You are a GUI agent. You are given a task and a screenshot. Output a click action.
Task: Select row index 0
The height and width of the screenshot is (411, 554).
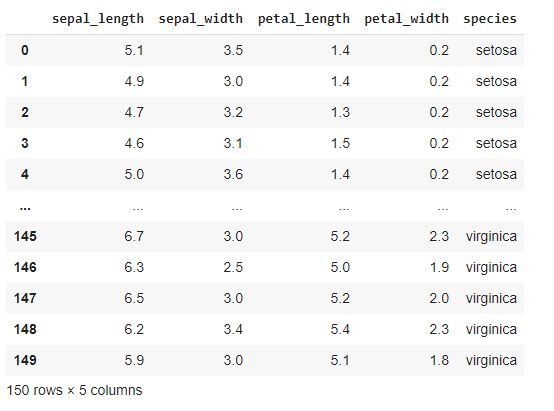tap(24, 50)
